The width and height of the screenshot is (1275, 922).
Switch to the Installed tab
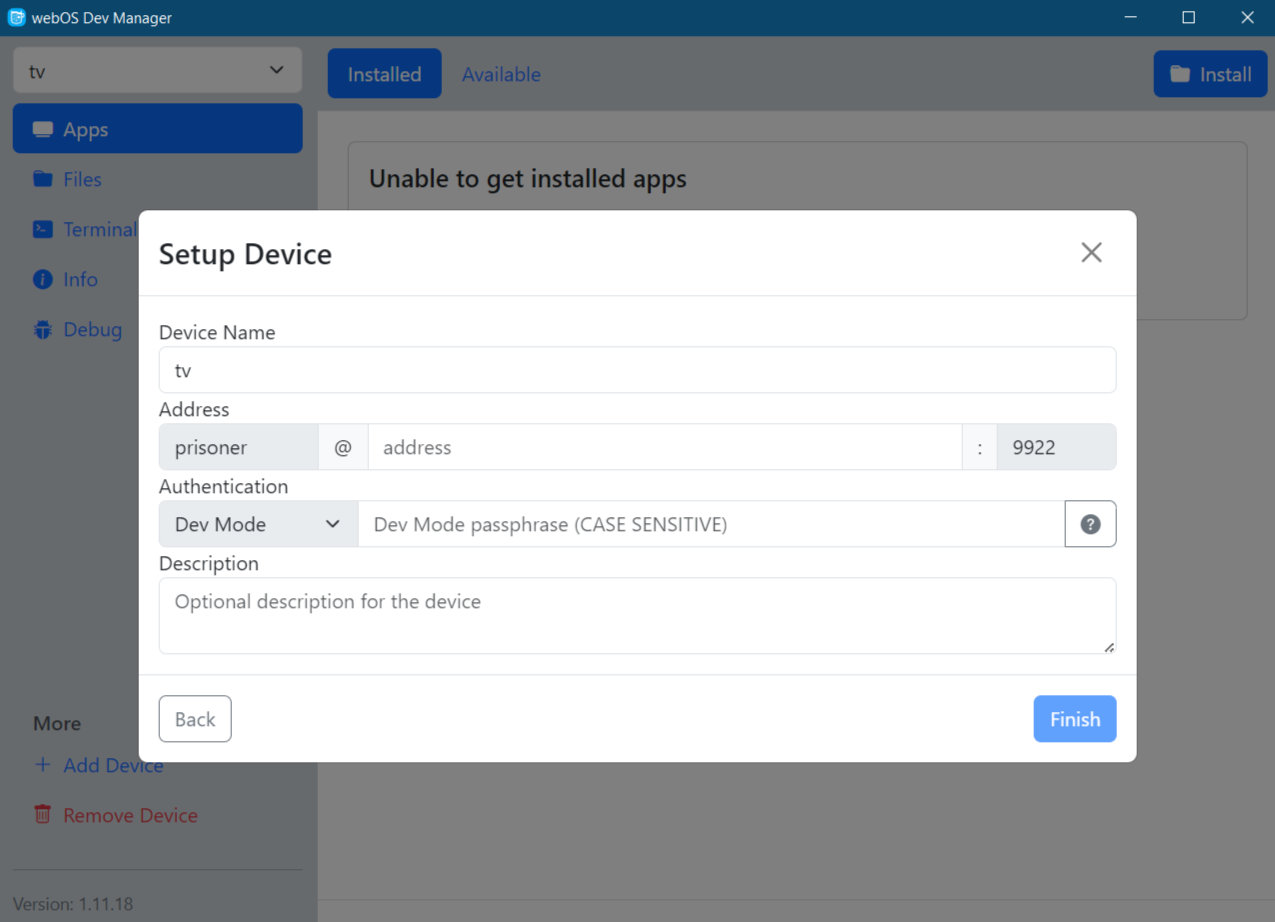click(384, 74)
